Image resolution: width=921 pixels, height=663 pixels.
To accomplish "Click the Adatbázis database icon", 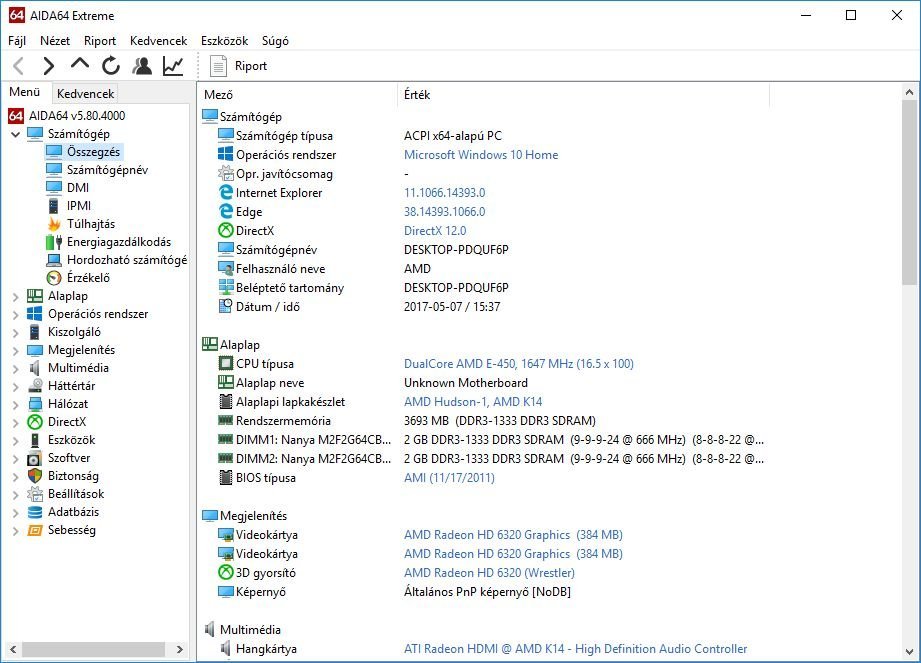I will (35, 512).
